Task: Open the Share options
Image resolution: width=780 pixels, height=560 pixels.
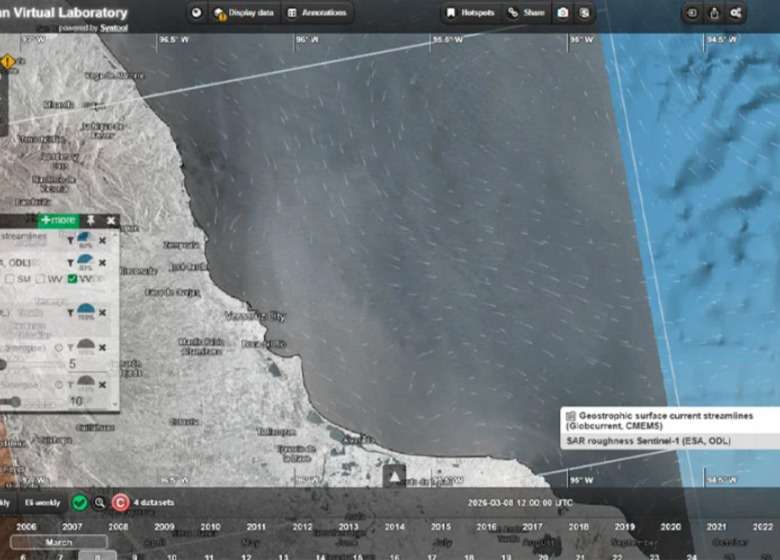Action: 526,13
